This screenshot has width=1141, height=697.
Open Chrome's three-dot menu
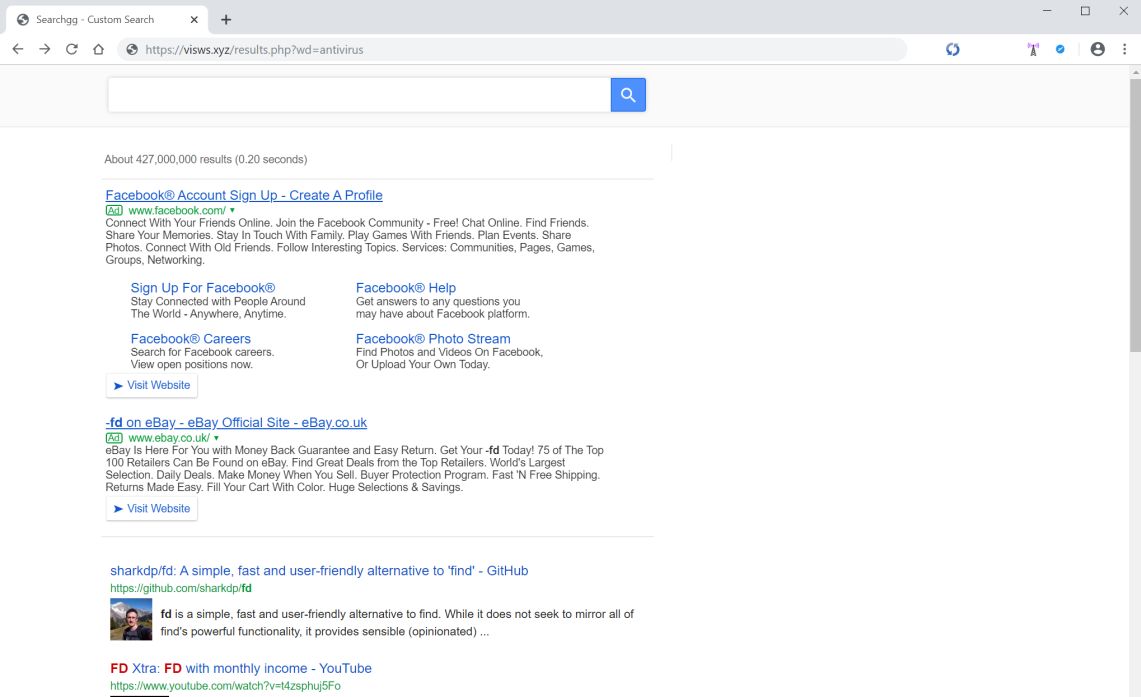1124,49
